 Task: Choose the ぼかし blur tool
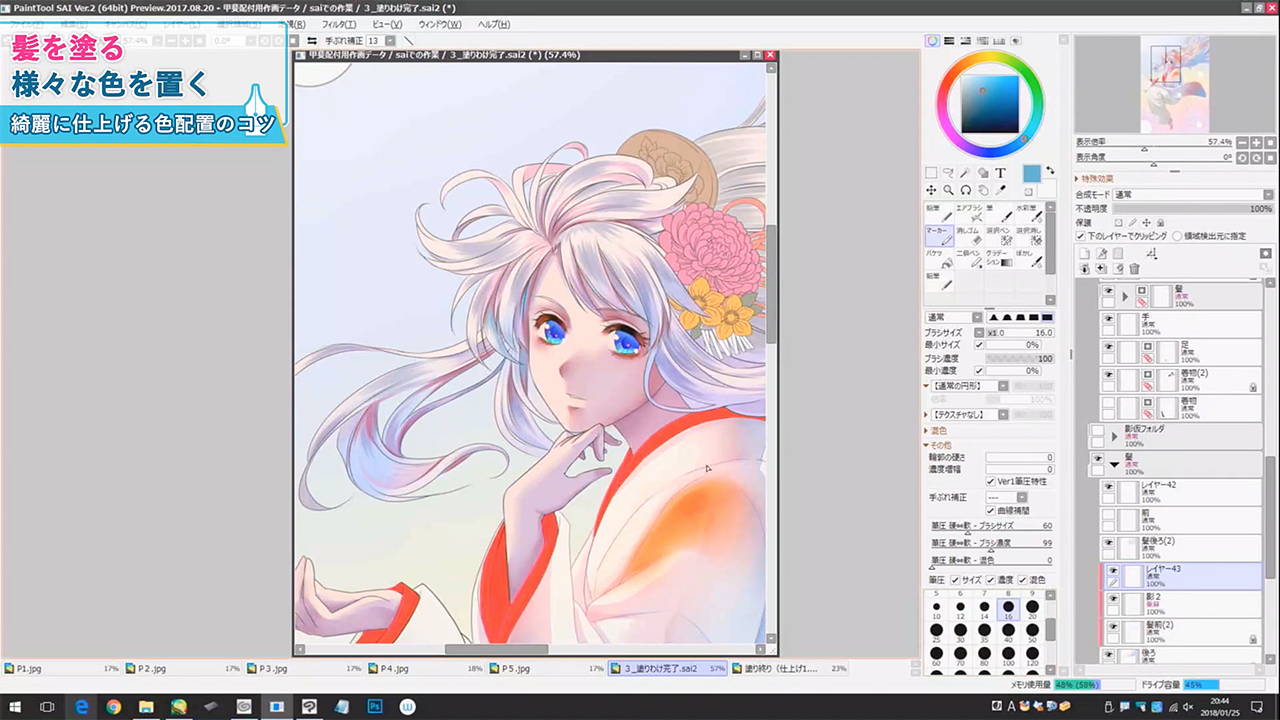coord(1030,259)
